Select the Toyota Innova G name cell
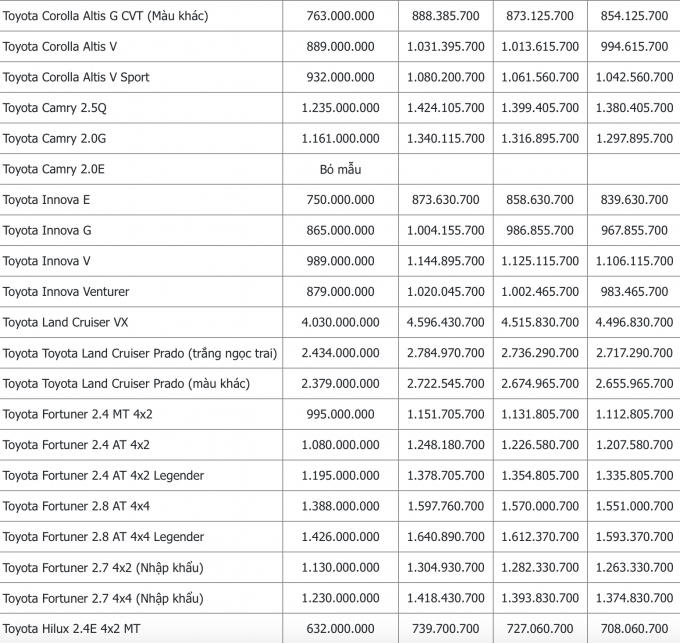680x643 pixels. pos(47,230)
